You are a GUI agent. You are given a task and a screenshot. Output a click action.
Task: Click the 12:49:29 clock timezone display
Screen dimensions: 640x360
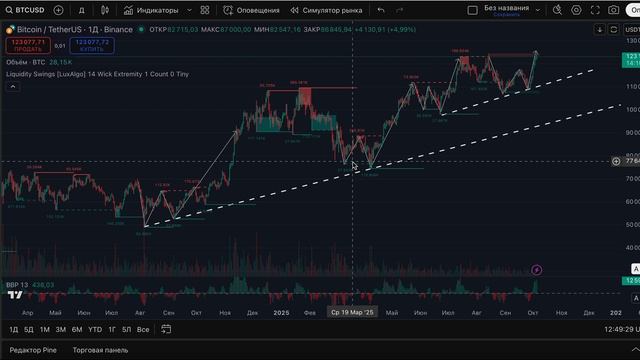[622, 329]
